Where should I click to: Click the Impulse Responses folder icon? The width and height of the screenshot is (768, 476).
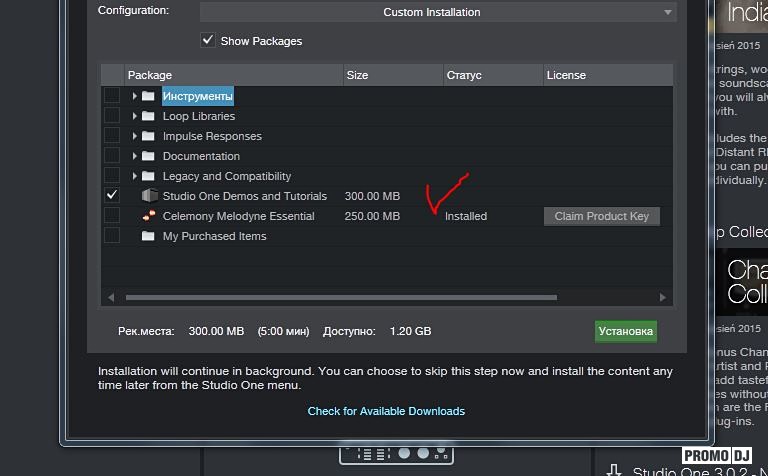click(149, 136)
